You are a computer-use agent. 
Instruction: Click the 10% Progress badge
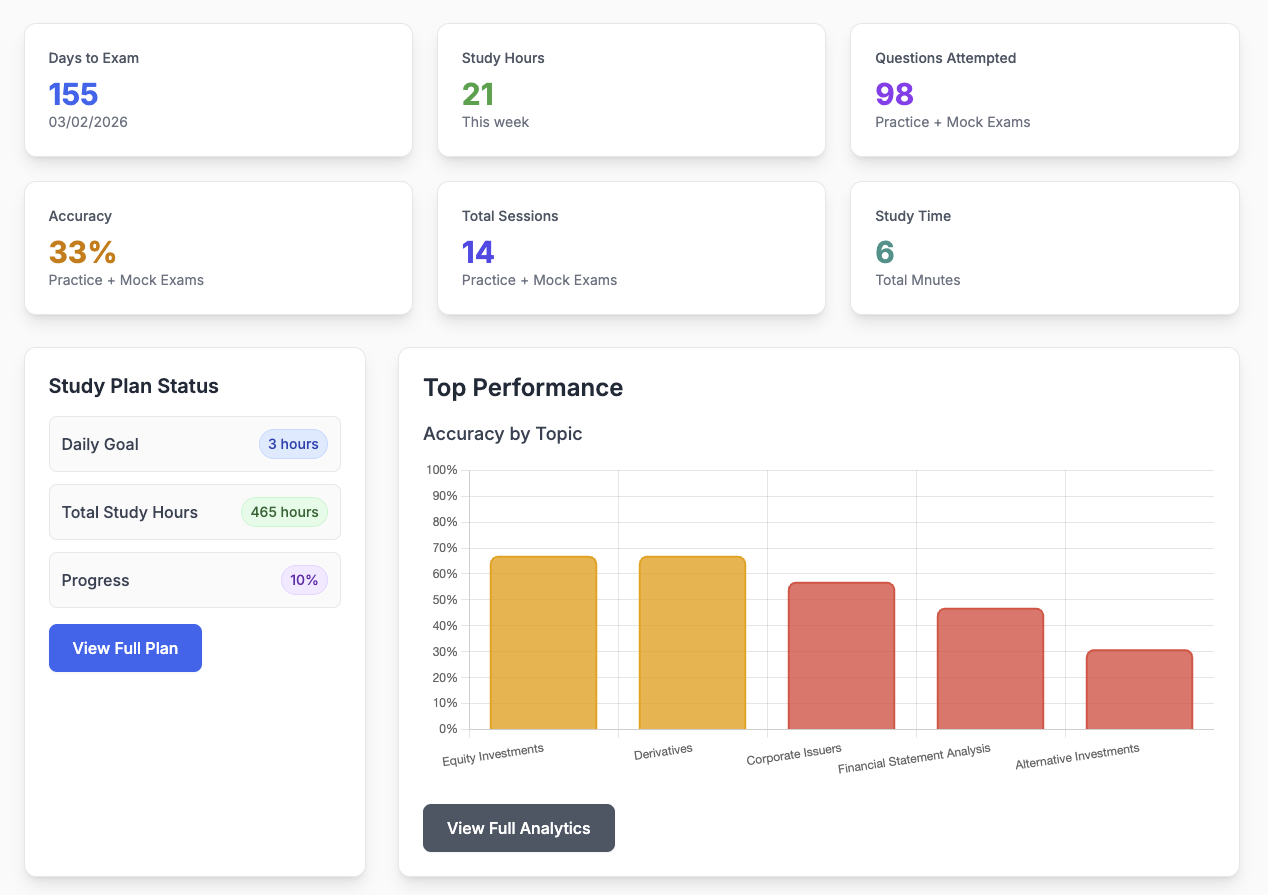click(x=304, y=580)
